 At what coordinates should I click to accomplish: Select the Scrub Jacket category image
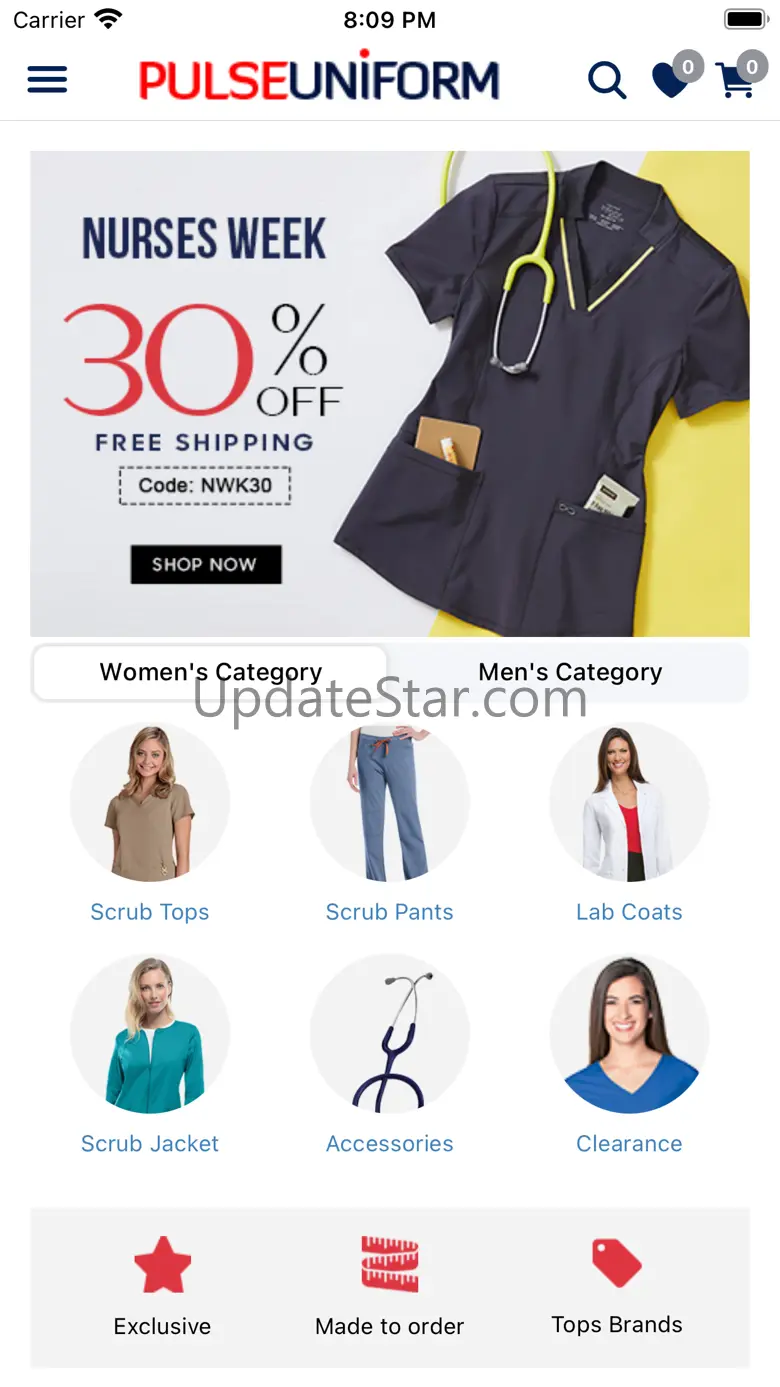coord(150,1034)
